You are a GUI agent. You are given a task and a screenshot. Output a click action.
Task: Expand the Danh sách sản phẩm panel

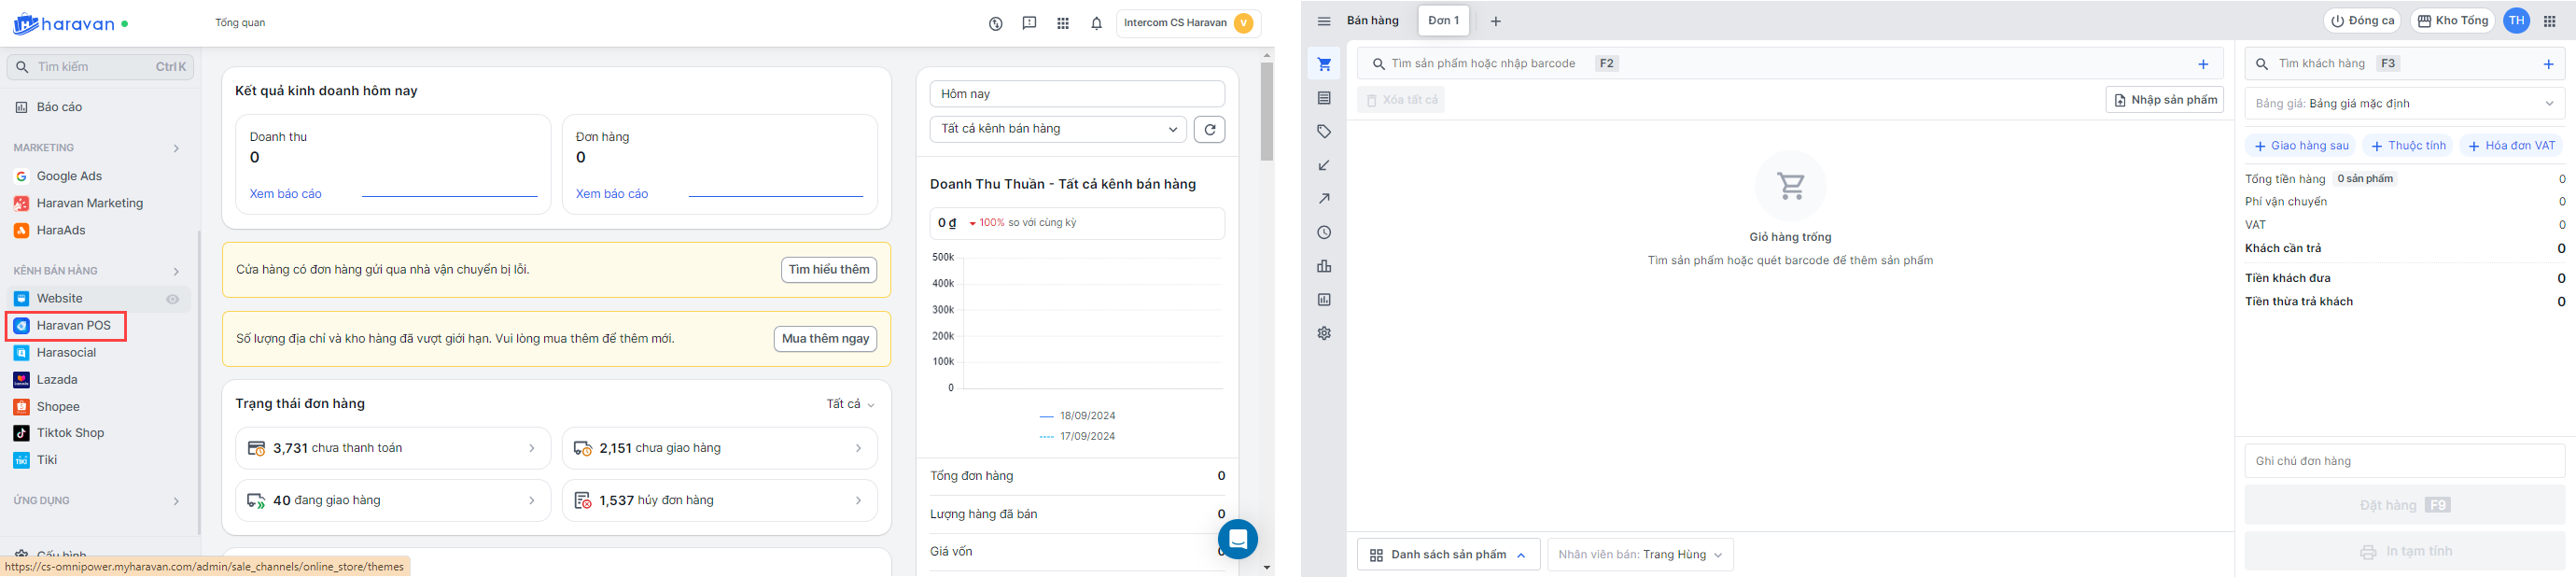coord(1447,555)
